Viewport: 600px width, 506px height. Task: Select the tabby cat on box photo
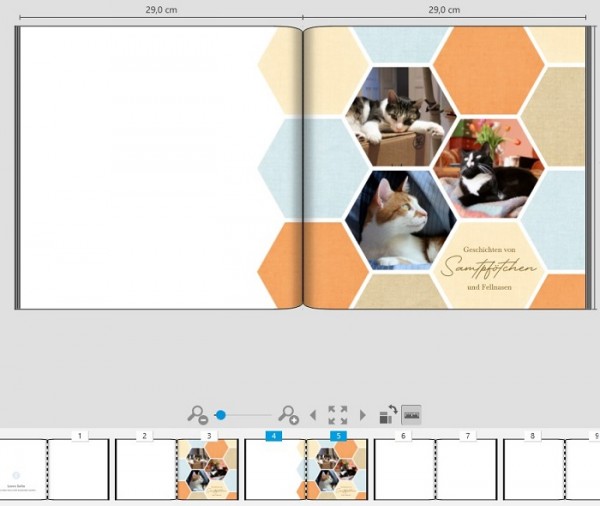pyautogui.click(x=401, y=117)
